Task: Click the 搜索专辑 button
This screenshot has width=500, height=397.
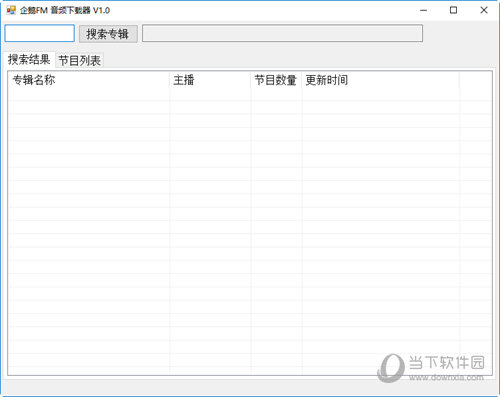Action: pos(108,34)
